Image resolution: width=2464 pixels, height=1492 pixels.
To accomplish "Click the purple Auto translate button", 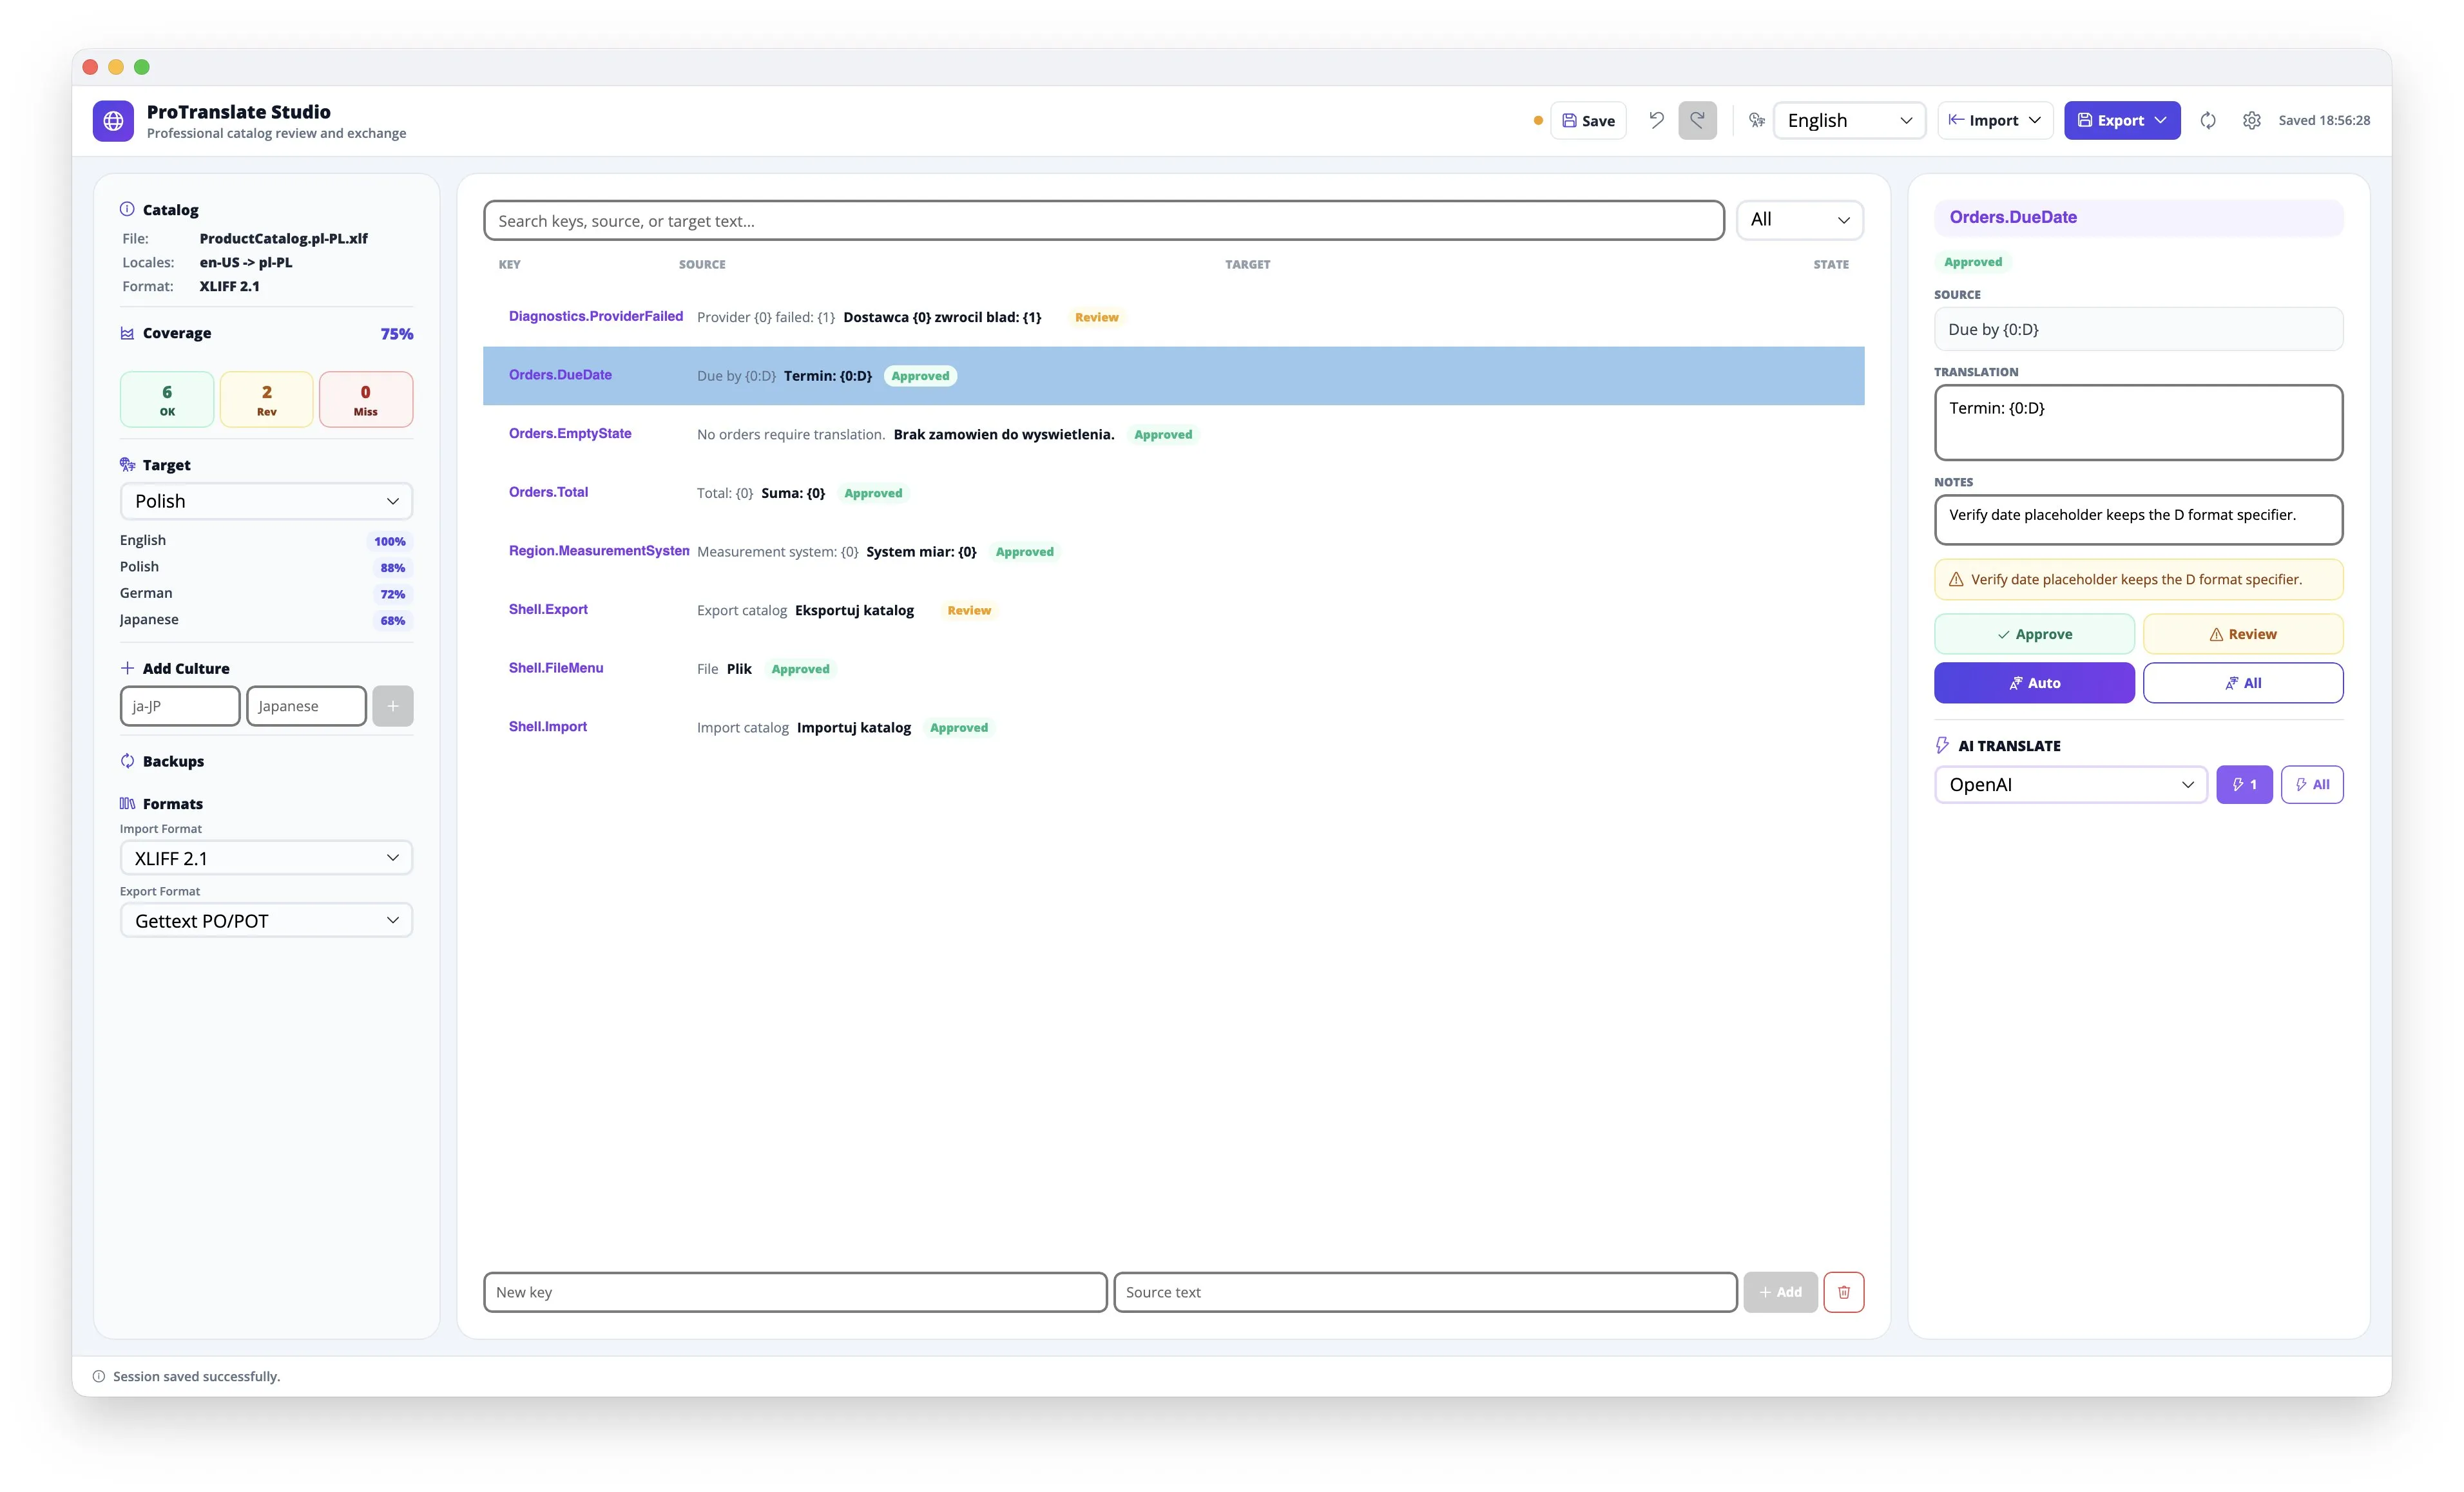I will (2034, 683).
